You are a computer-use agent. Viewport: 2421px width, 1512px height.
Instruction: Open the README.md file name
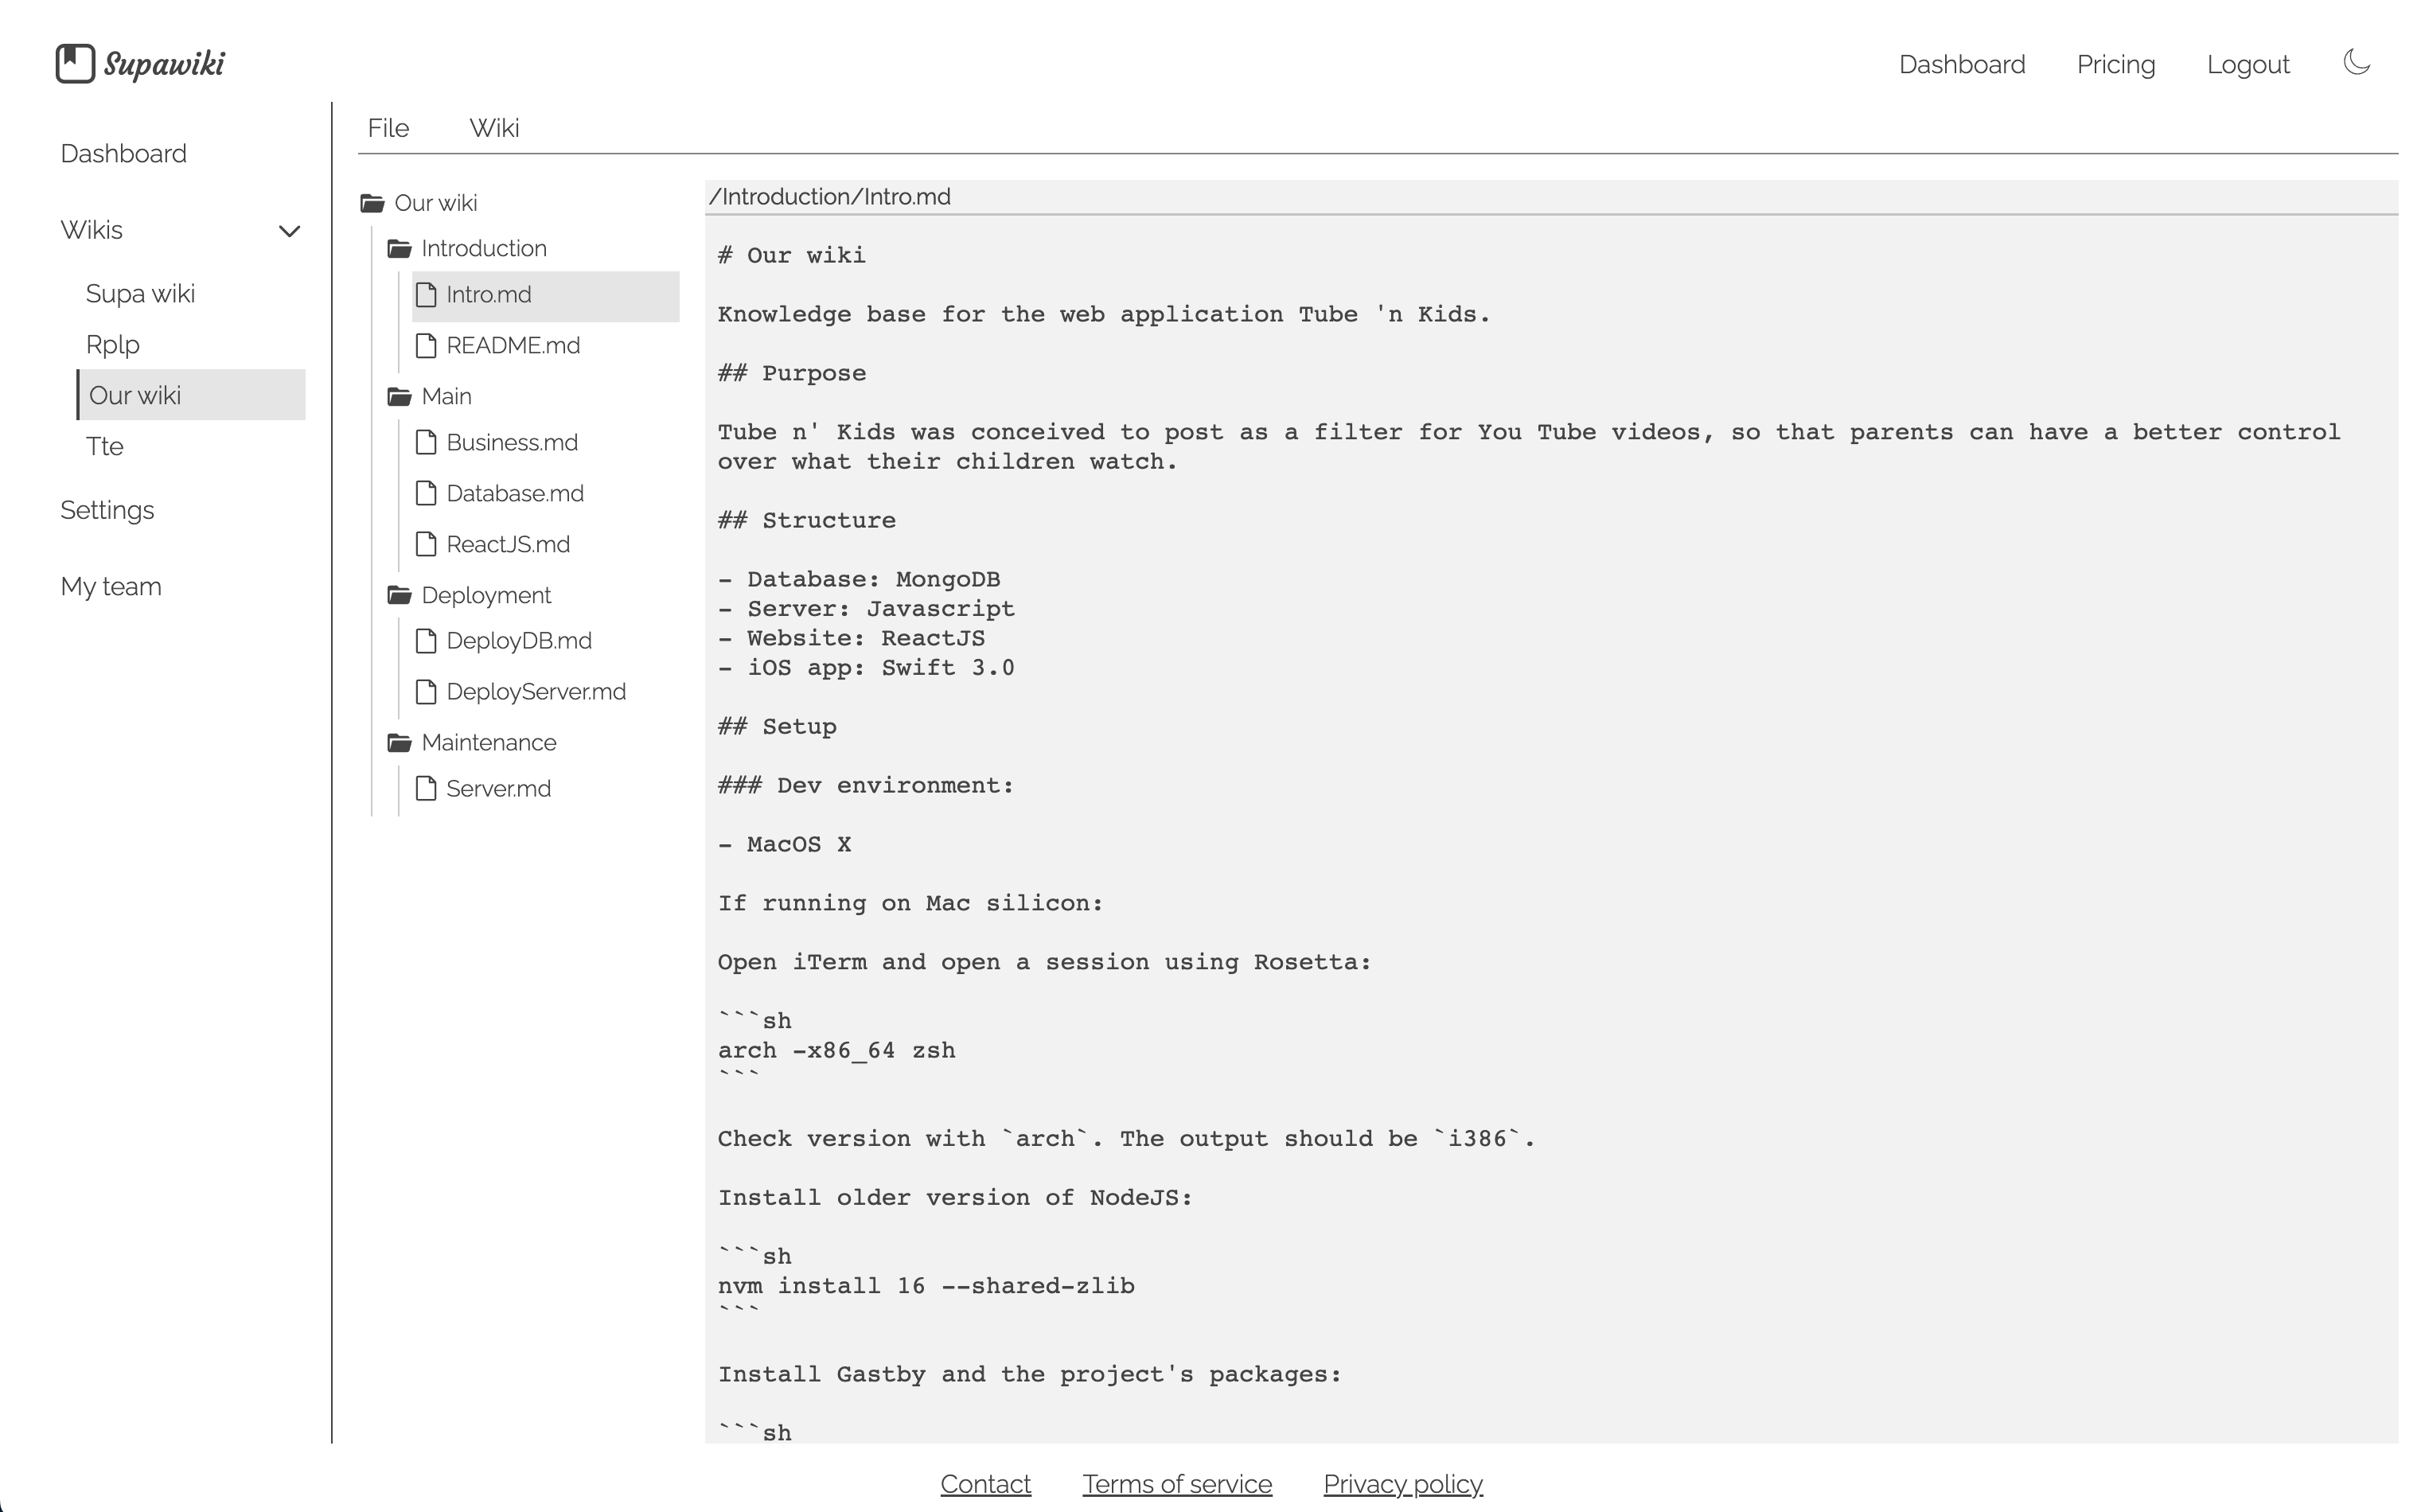pyautogui.click(x=513, y=346)
